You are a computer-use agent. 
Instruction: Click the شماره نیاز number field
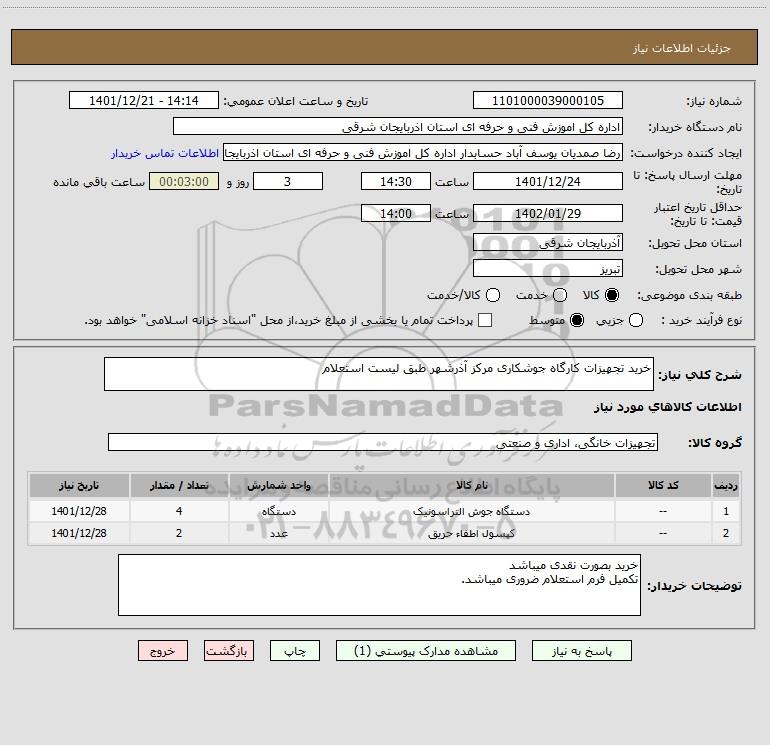(x=548, y=101)
